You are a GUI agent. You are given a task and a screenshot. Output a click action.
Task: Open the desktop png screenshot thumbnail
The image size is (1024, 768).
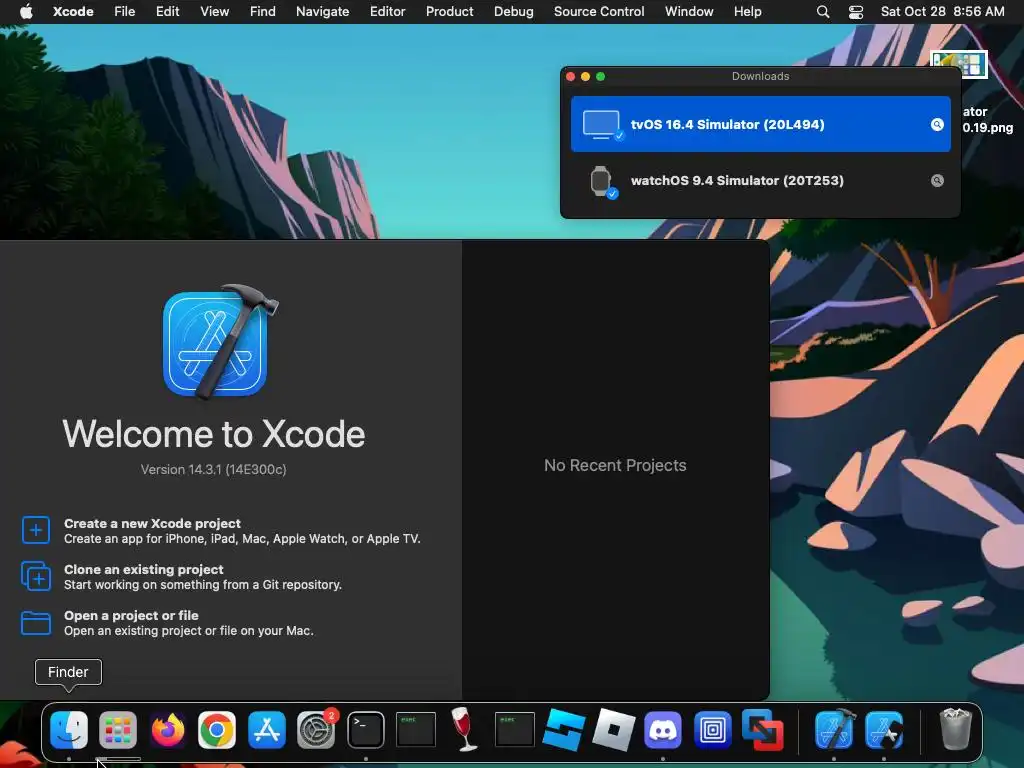click(x=959, y=64)
